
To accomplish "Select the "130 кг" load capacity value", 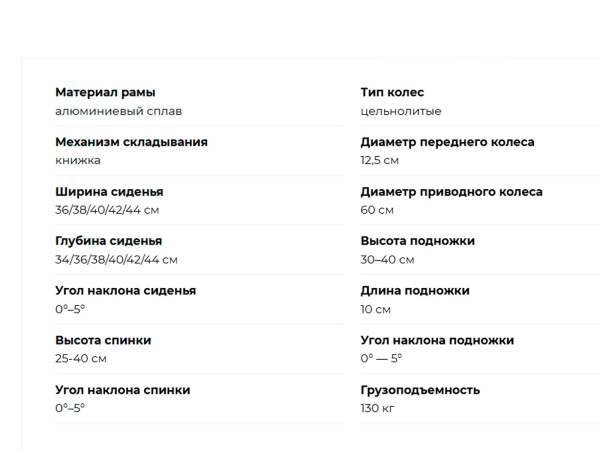I will point(378,408).
